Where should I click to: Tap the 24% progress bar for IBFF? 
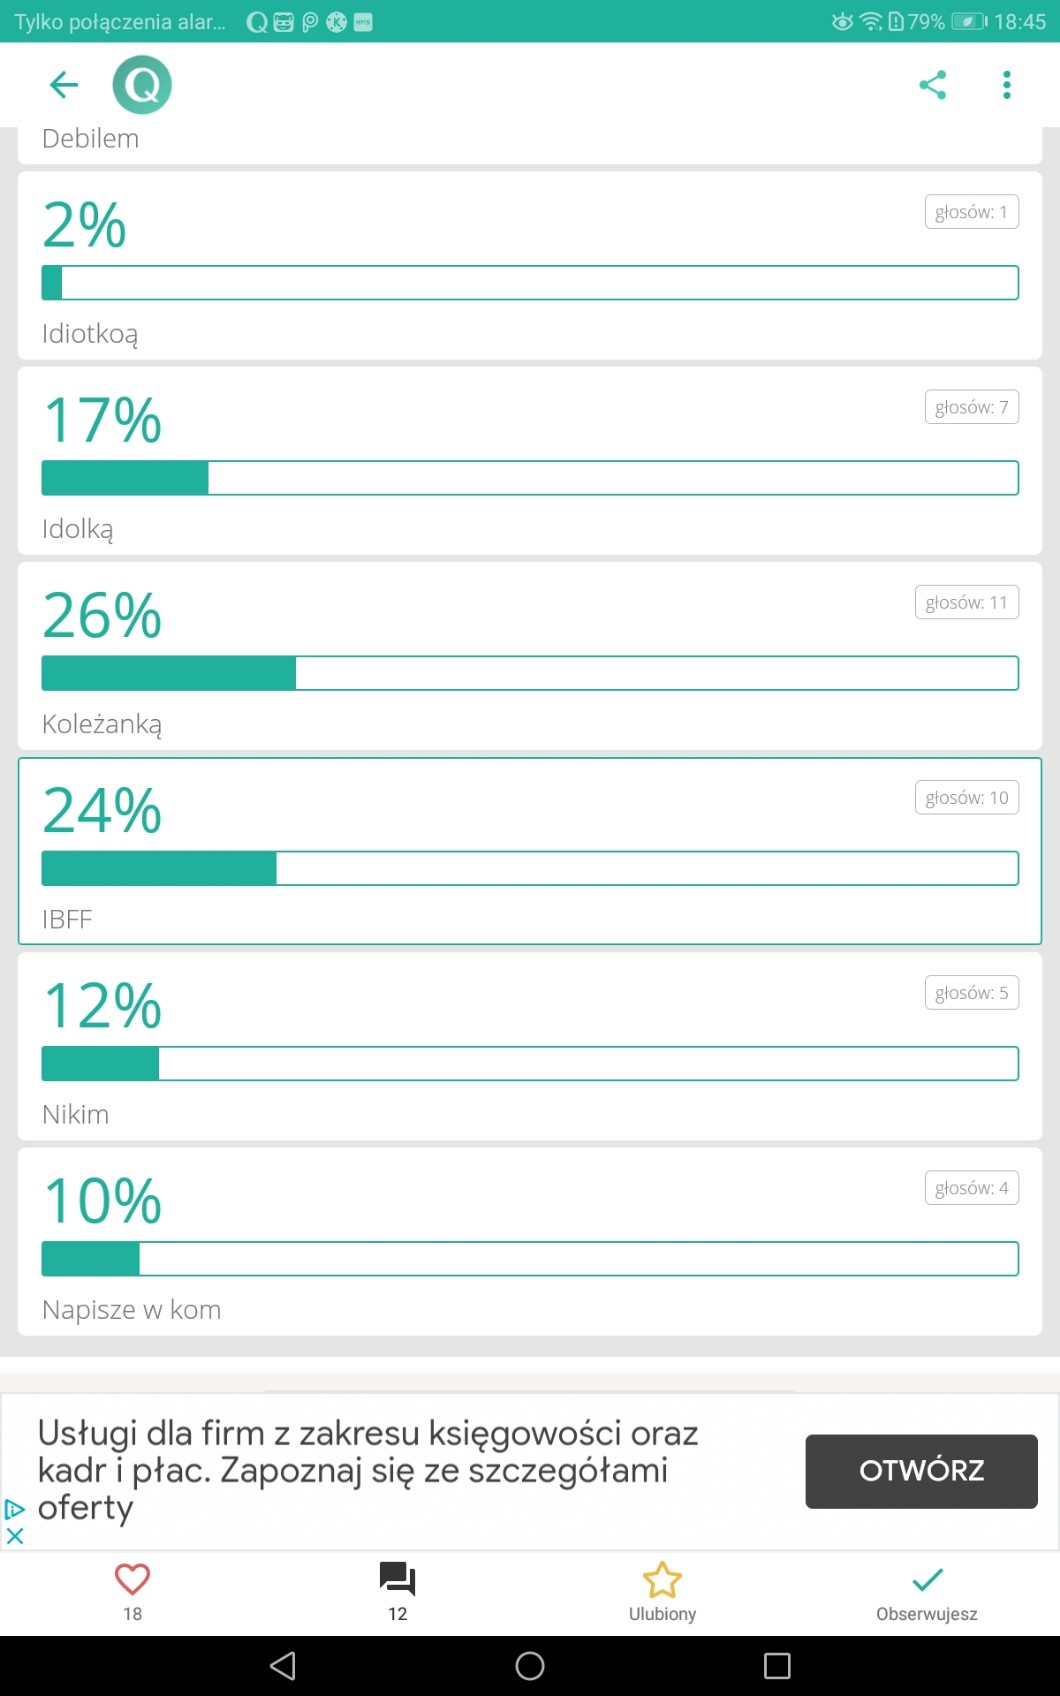click(530, 868)
